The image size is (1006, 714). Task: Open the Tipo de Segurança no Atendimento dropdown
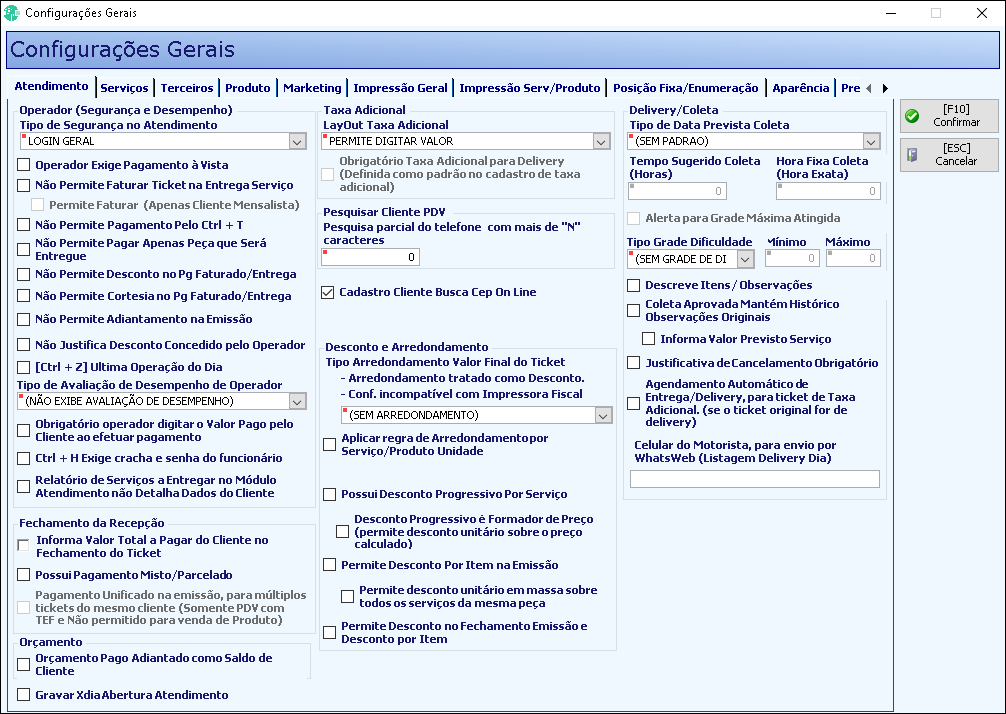297,142
